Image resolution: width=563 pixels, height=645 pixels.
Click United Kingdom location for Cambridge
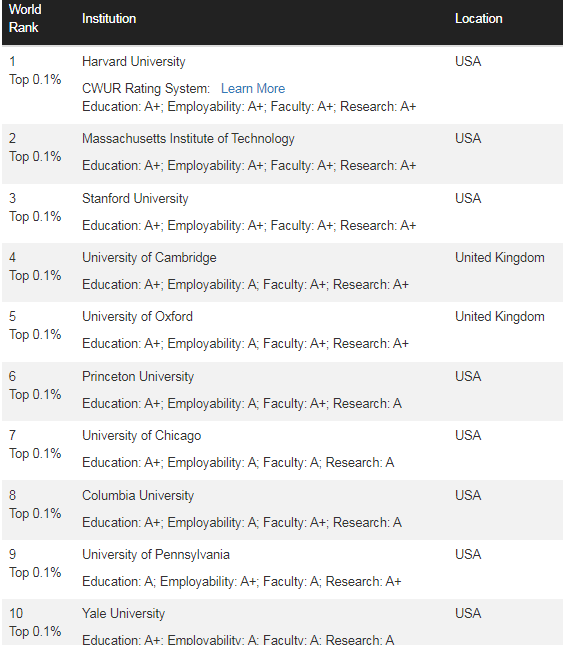pos(500,258)
